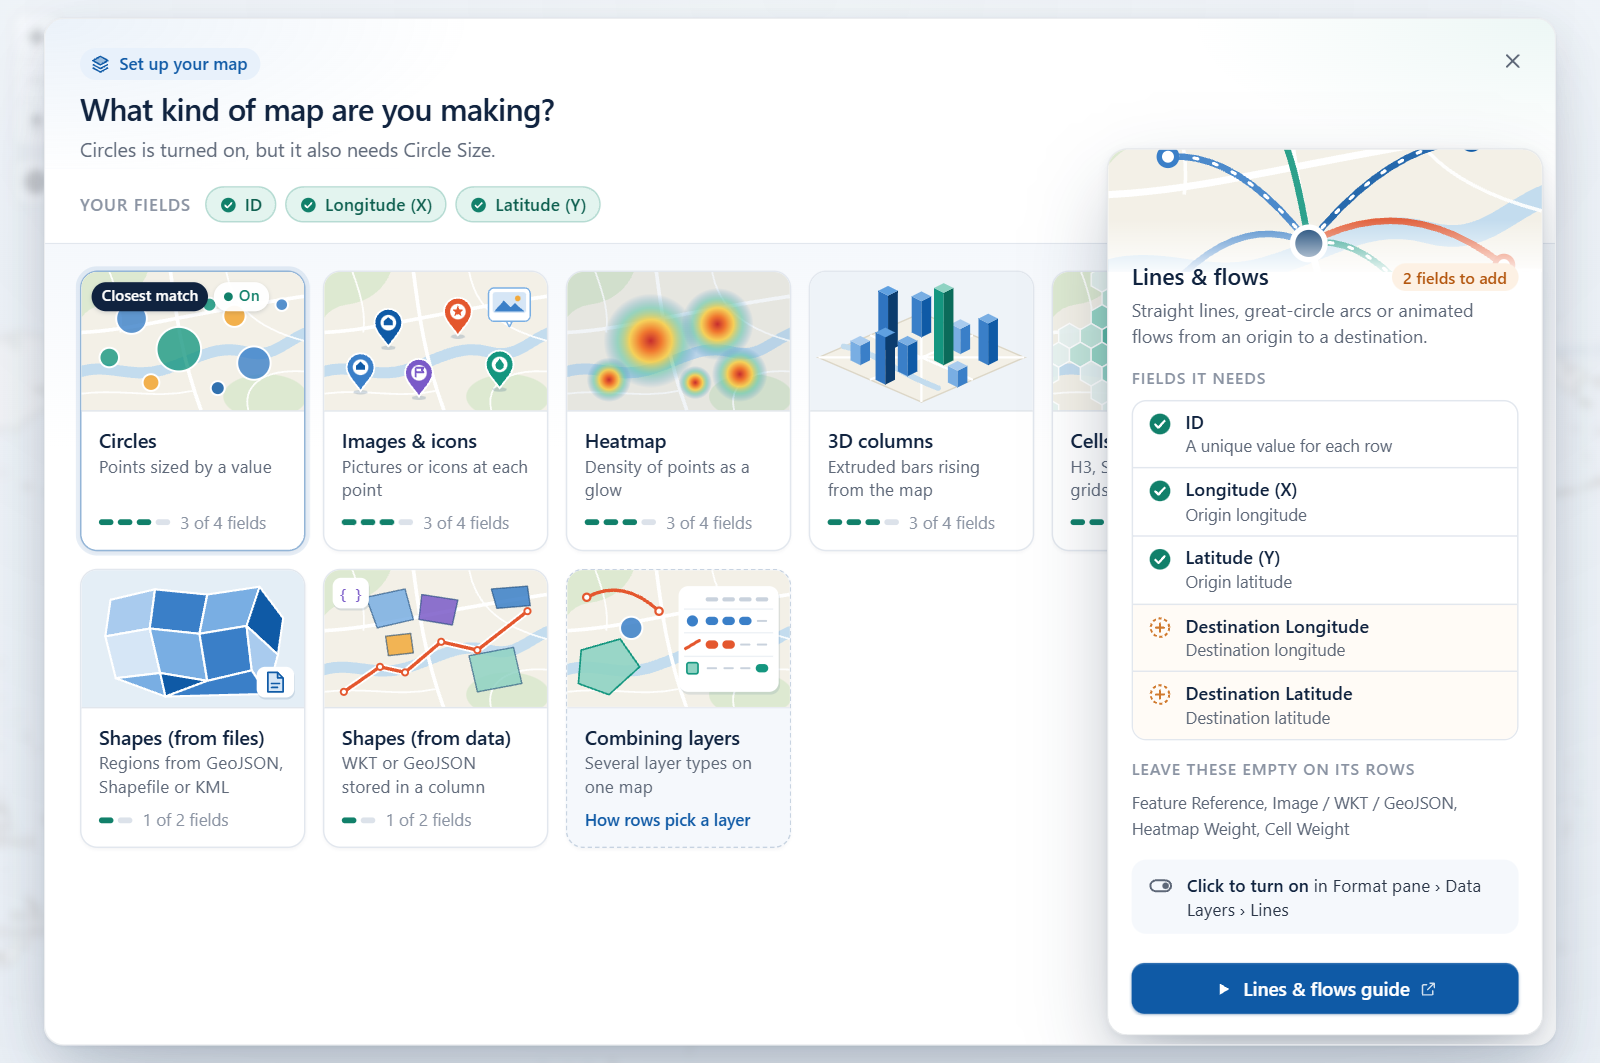Choose the Circles map type card
Screen dimensions: 1600x1063
click(x=193, y=411)
